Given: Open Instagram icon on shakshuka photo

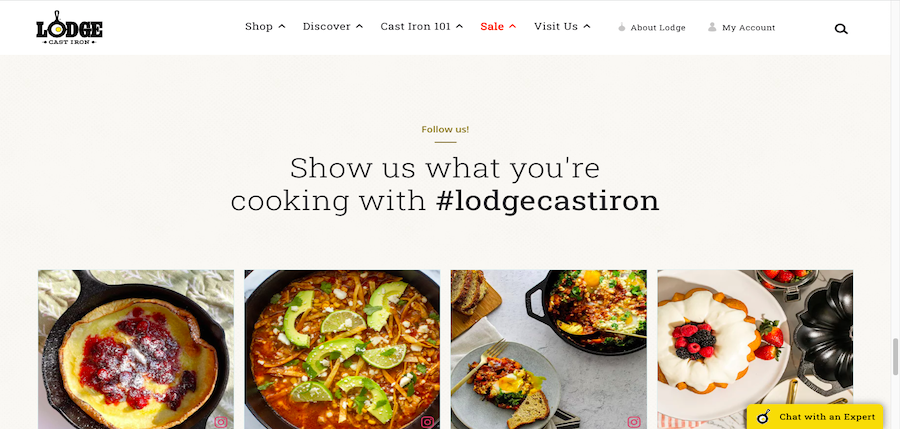Looking at the screenshot, I should [x=634, y=422].
